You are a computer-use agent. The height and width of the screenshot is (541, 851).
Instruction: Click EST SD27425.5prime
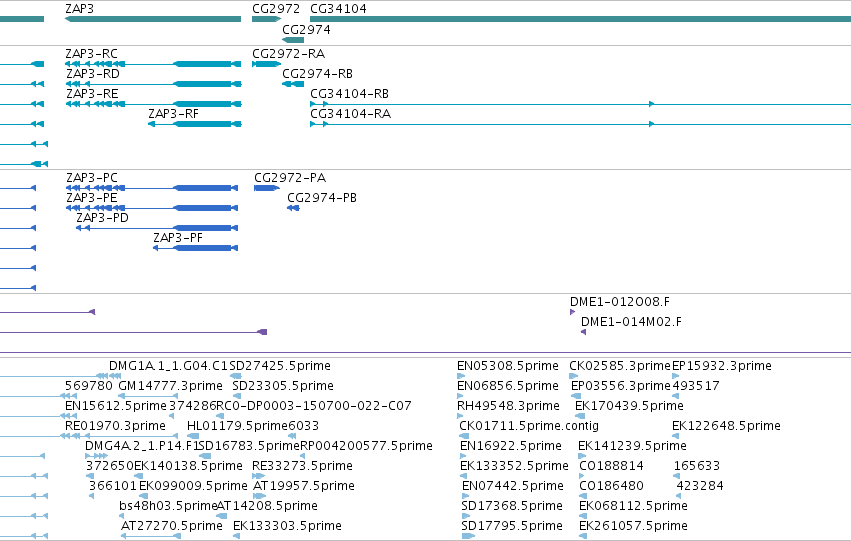tap(280, 366)
